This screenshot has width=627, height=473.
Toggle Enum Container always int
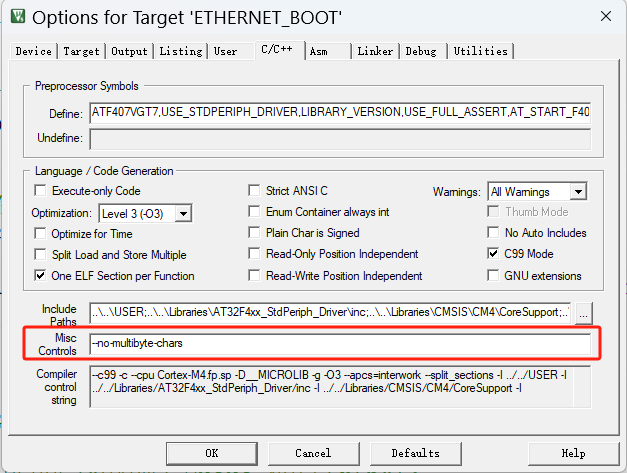pyautogui.click(x=254, y=212)
